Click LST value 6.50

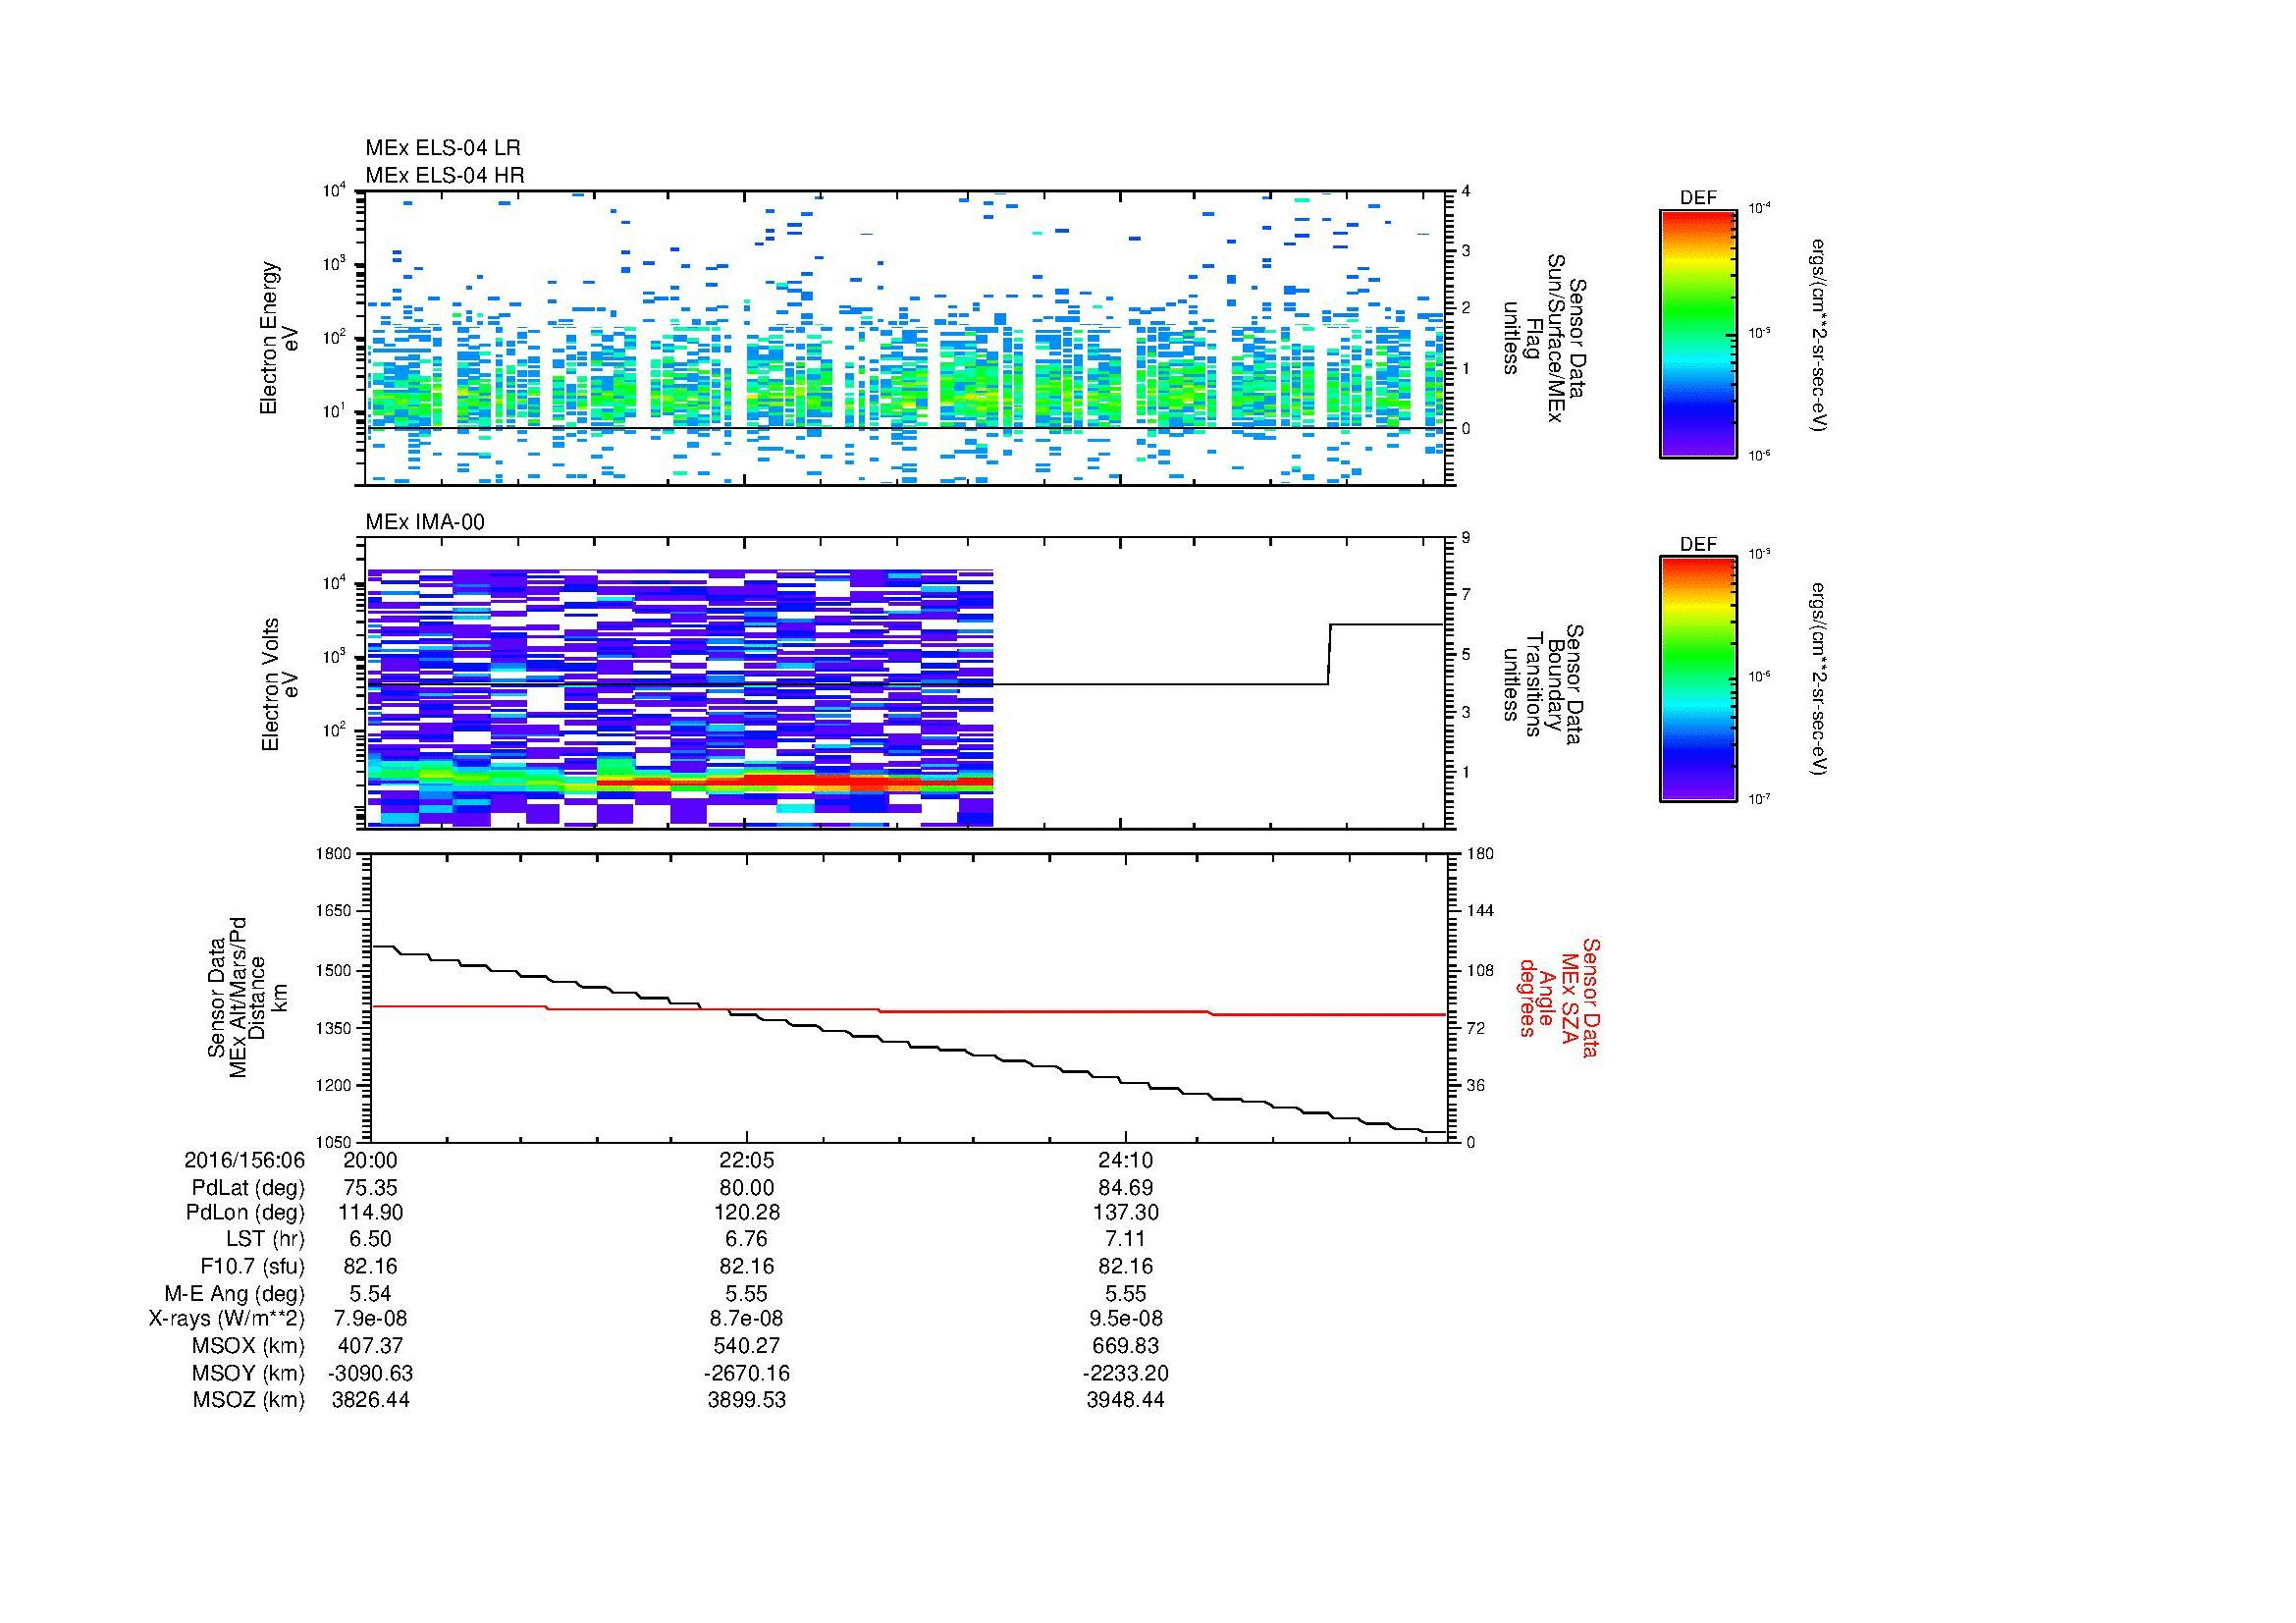coord(370,1240)
